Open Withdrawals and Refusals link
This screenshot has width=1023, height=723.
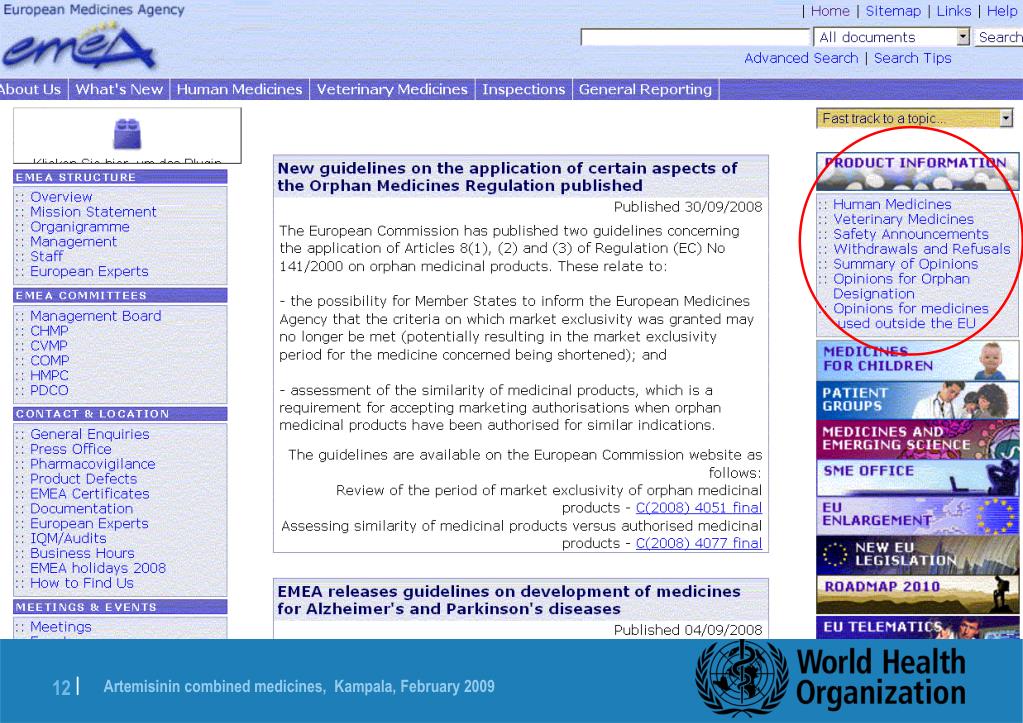(x=922, y=249)
